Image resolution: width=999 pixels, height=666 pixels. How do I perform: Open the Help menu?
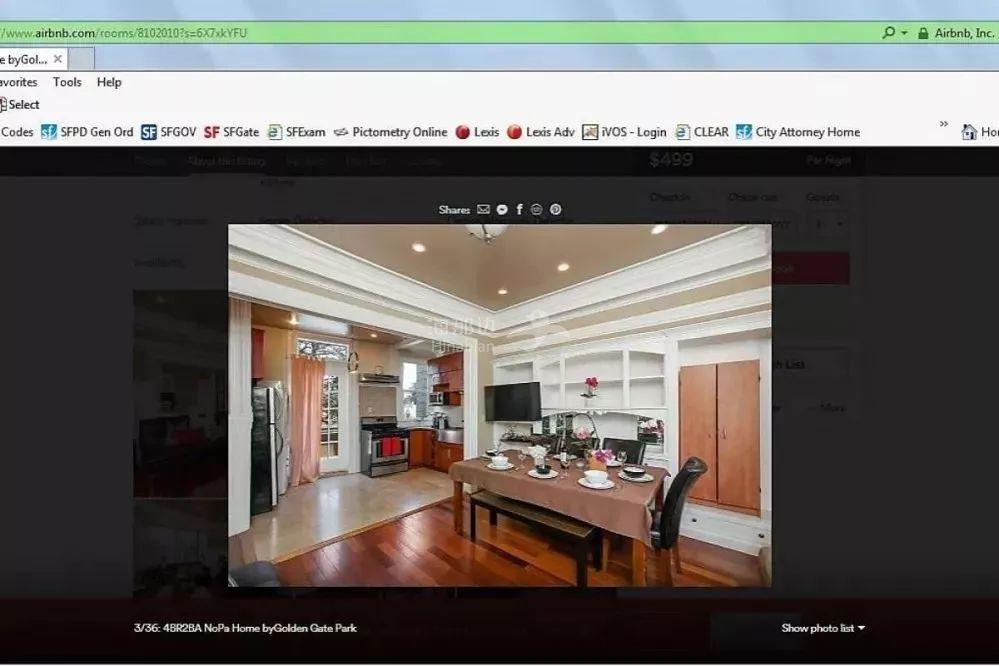pos(109,82)
